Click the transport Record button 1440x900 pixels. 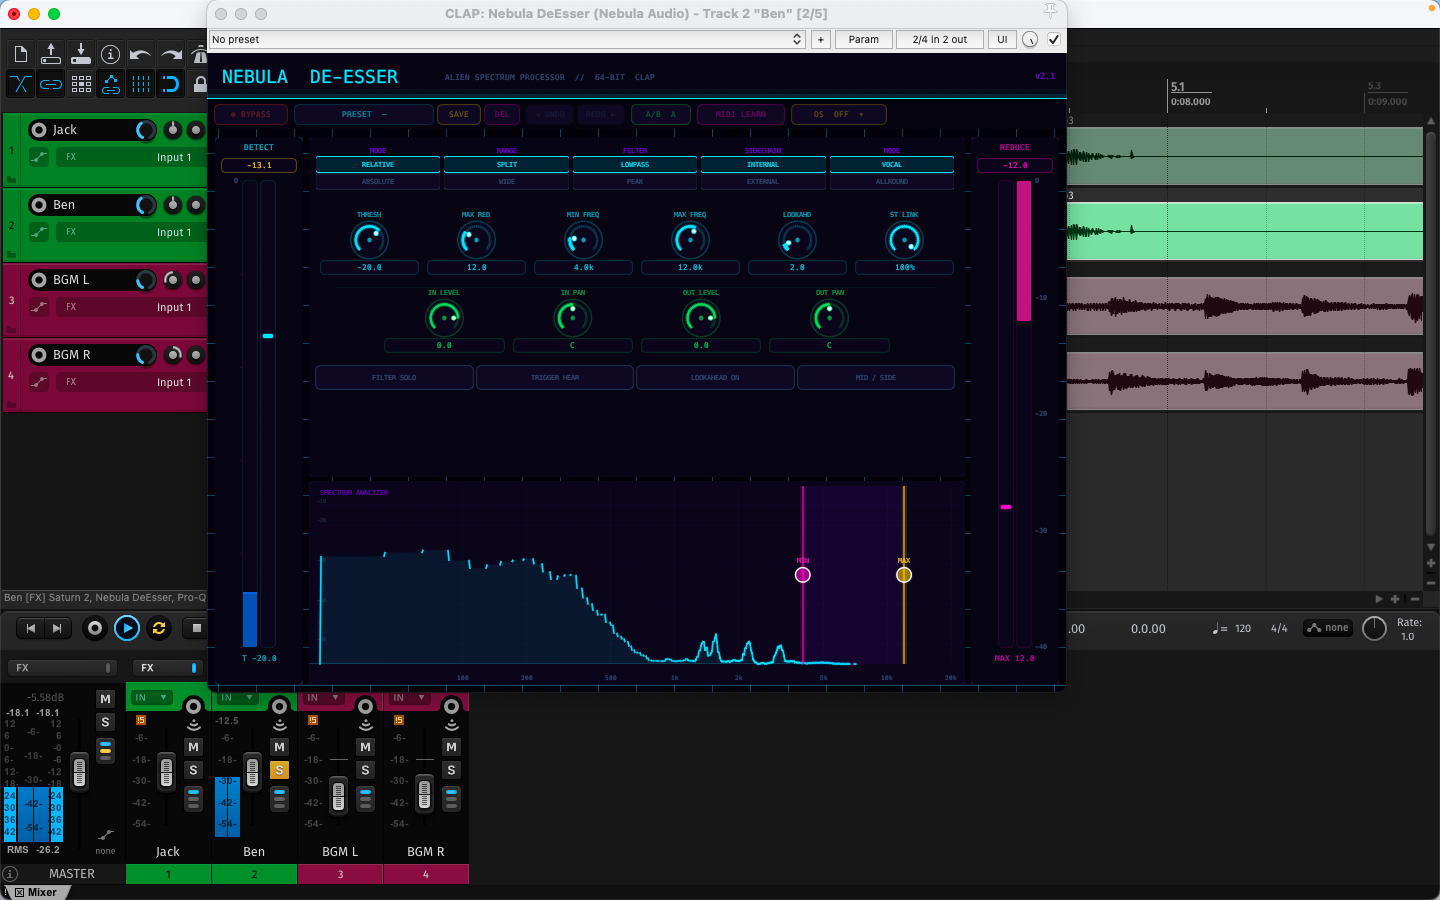click(95, 628)
